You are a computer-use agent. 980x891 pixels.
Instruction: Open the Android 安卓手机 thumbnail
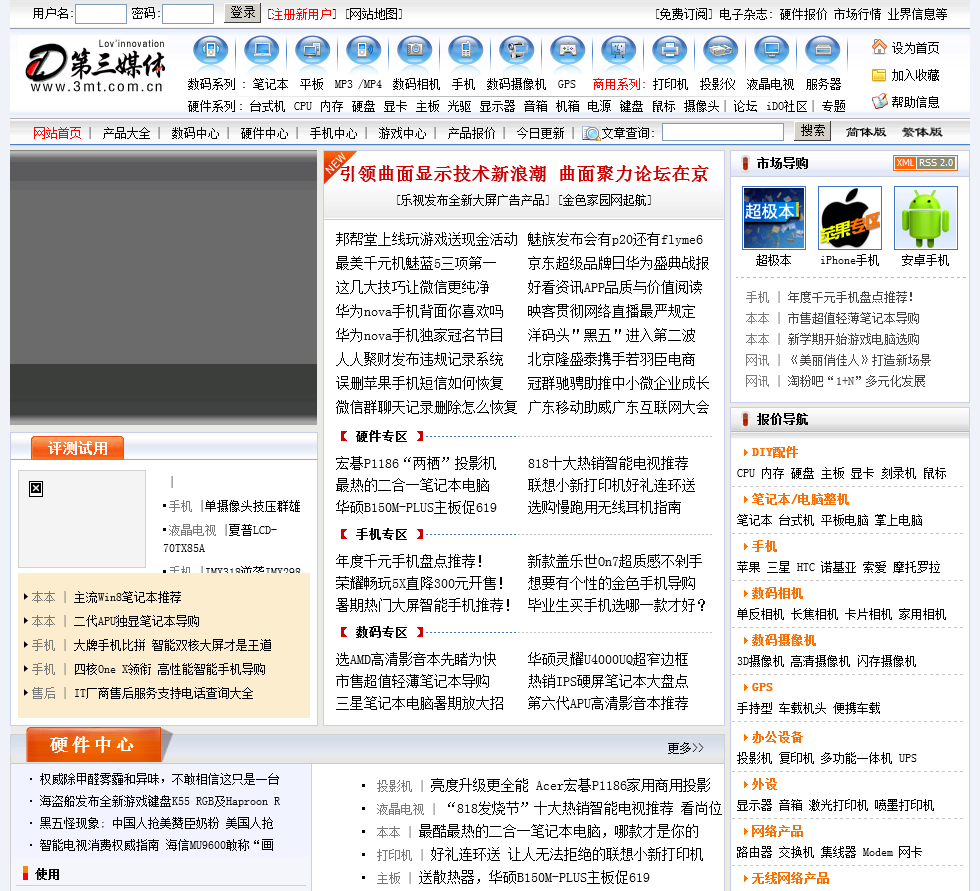[x=926, y=218]
